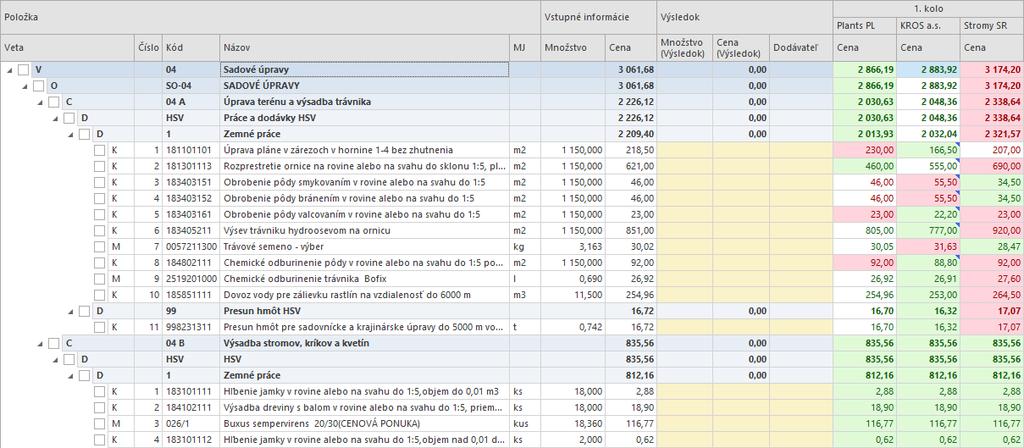Tick the checkbox of row SO-04
Image resolution: width=1024 pixels, height=448 pixels.
[x=39, y=86]
